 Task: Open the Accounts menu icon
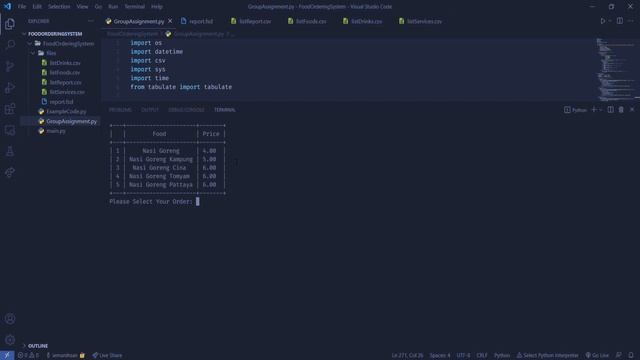coord(10,319)
